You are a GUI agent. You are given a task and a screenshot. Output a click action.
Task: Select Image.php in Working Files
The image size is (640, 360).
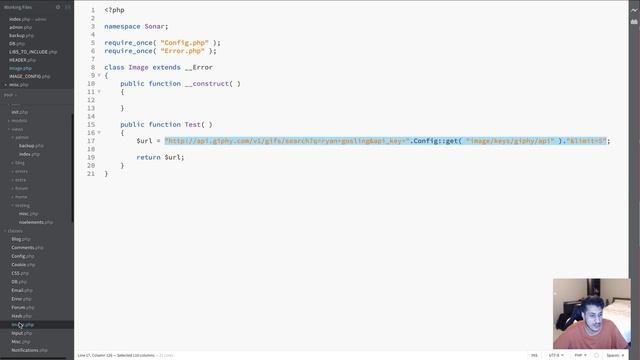click(20, 68)
